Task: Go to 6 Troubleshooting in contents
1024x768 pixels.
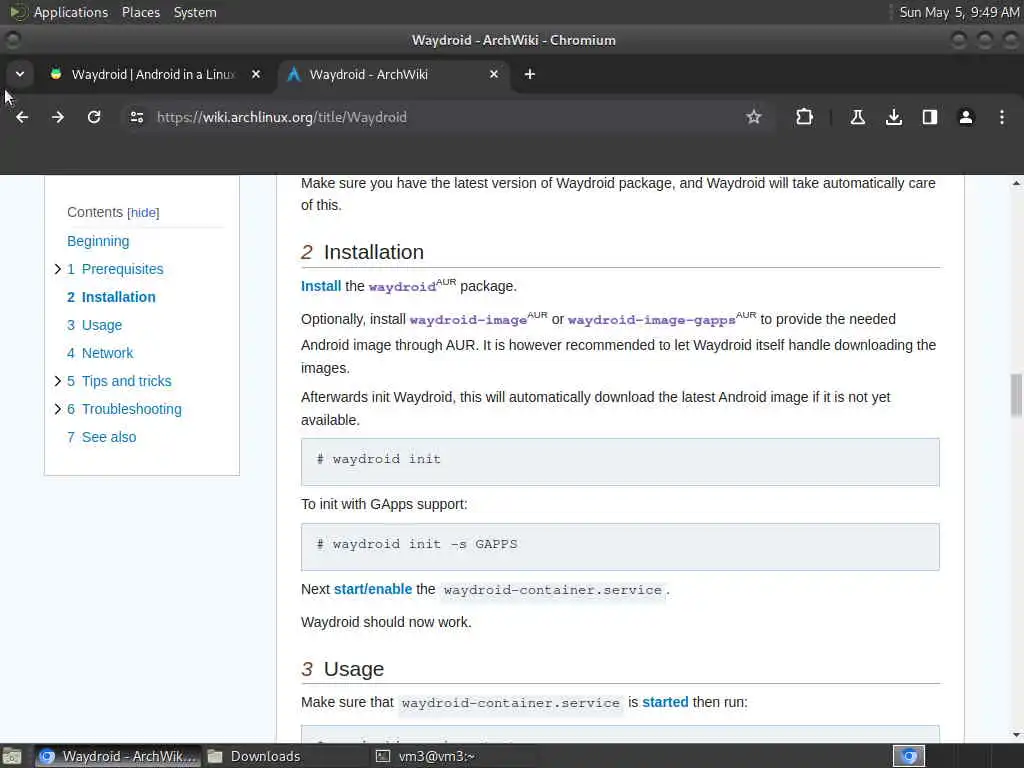Action: tap(124, 409)
